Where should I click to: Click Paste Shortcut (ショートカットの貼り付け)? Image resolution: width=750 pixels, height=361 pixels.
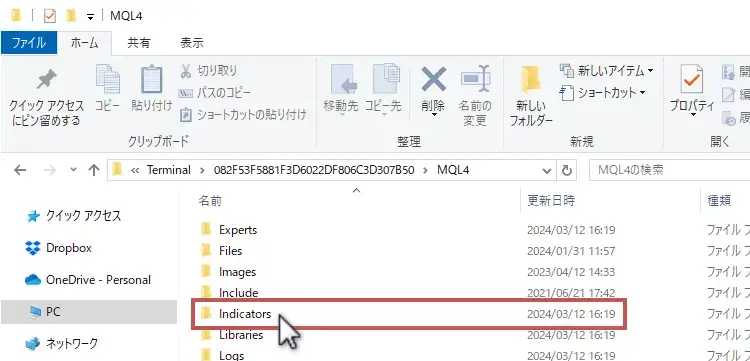click(x=242, y=115)
